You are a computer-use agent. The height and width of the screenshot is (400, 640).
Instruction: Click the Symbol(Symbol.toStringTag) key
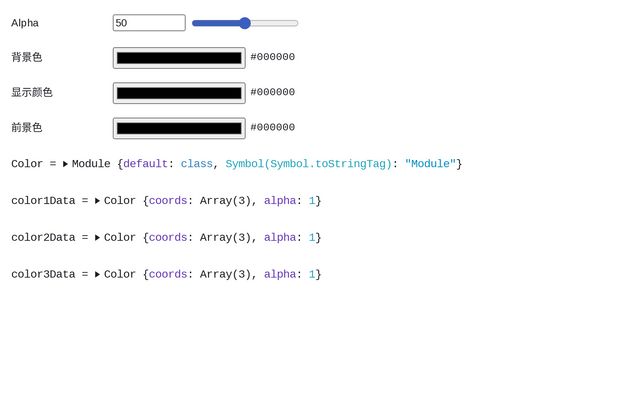coord(308,164)
